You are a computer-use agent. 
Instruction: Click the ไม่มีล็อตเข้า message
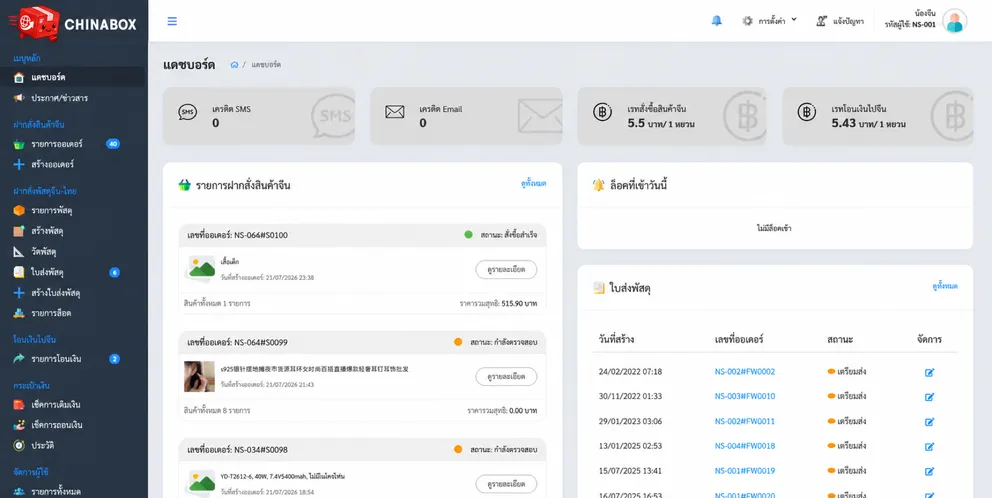[x=774, y=228]
